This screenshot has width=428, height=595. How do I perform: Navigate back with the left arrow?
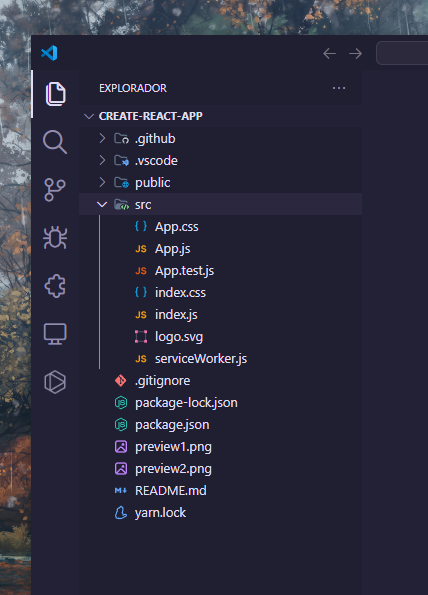point(329,54)
